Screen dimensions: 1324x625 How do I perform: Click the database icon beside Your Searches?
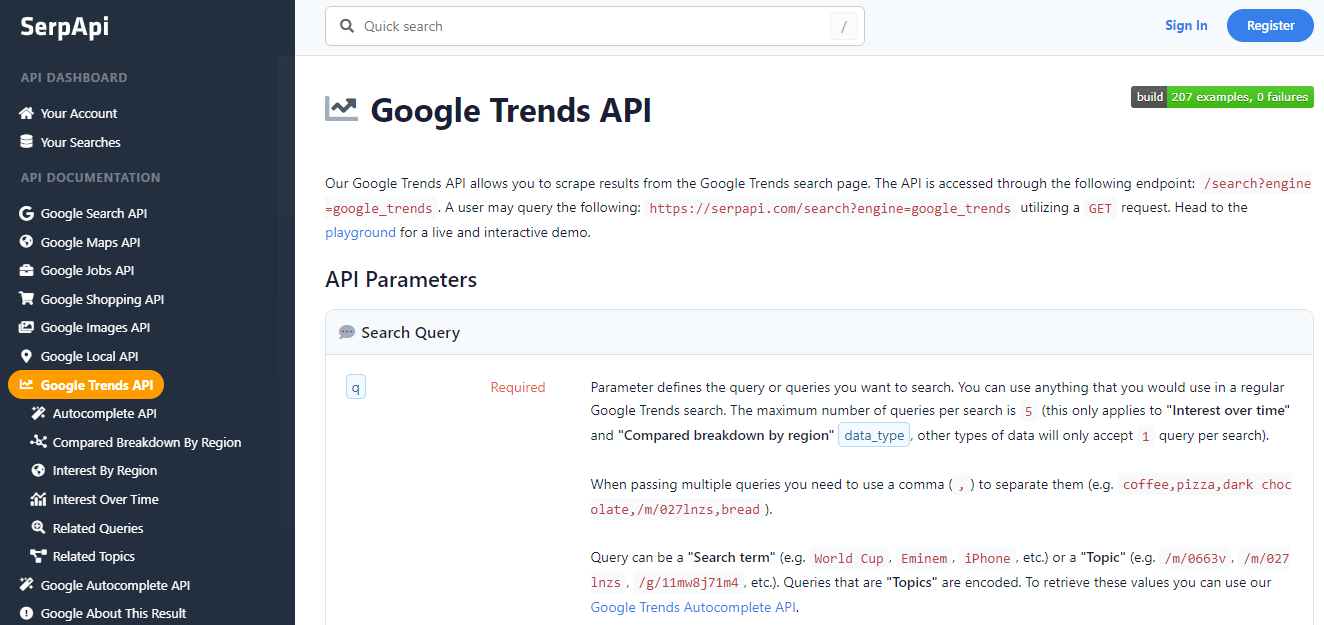point(27,142)
